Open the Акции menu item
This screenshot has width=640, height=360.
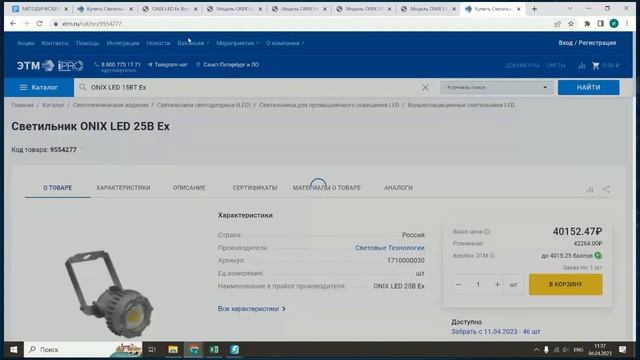[x=26, y=43]
